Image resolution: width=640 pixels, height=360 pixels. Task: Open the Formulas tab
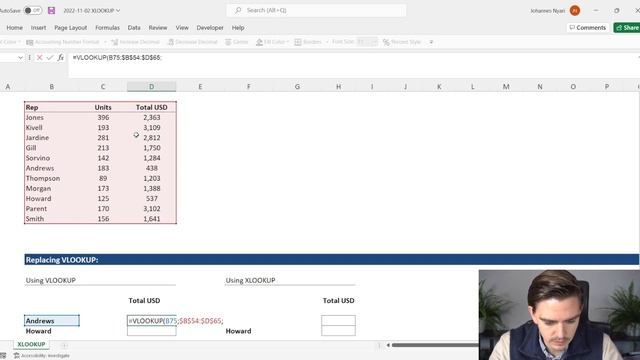tap(107, 28)
